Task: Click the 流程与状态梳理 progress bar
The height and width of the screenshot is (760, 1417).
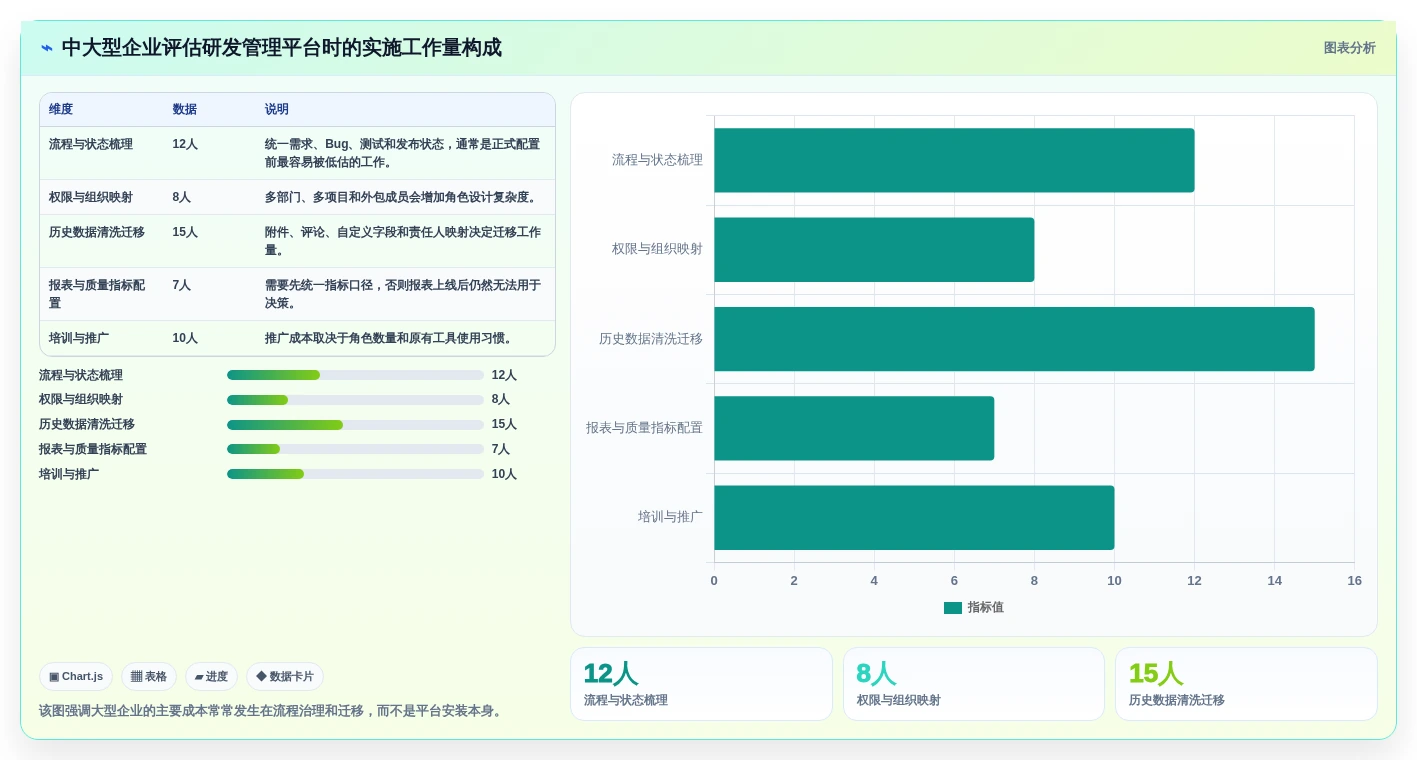Action: tap(355, 375)
